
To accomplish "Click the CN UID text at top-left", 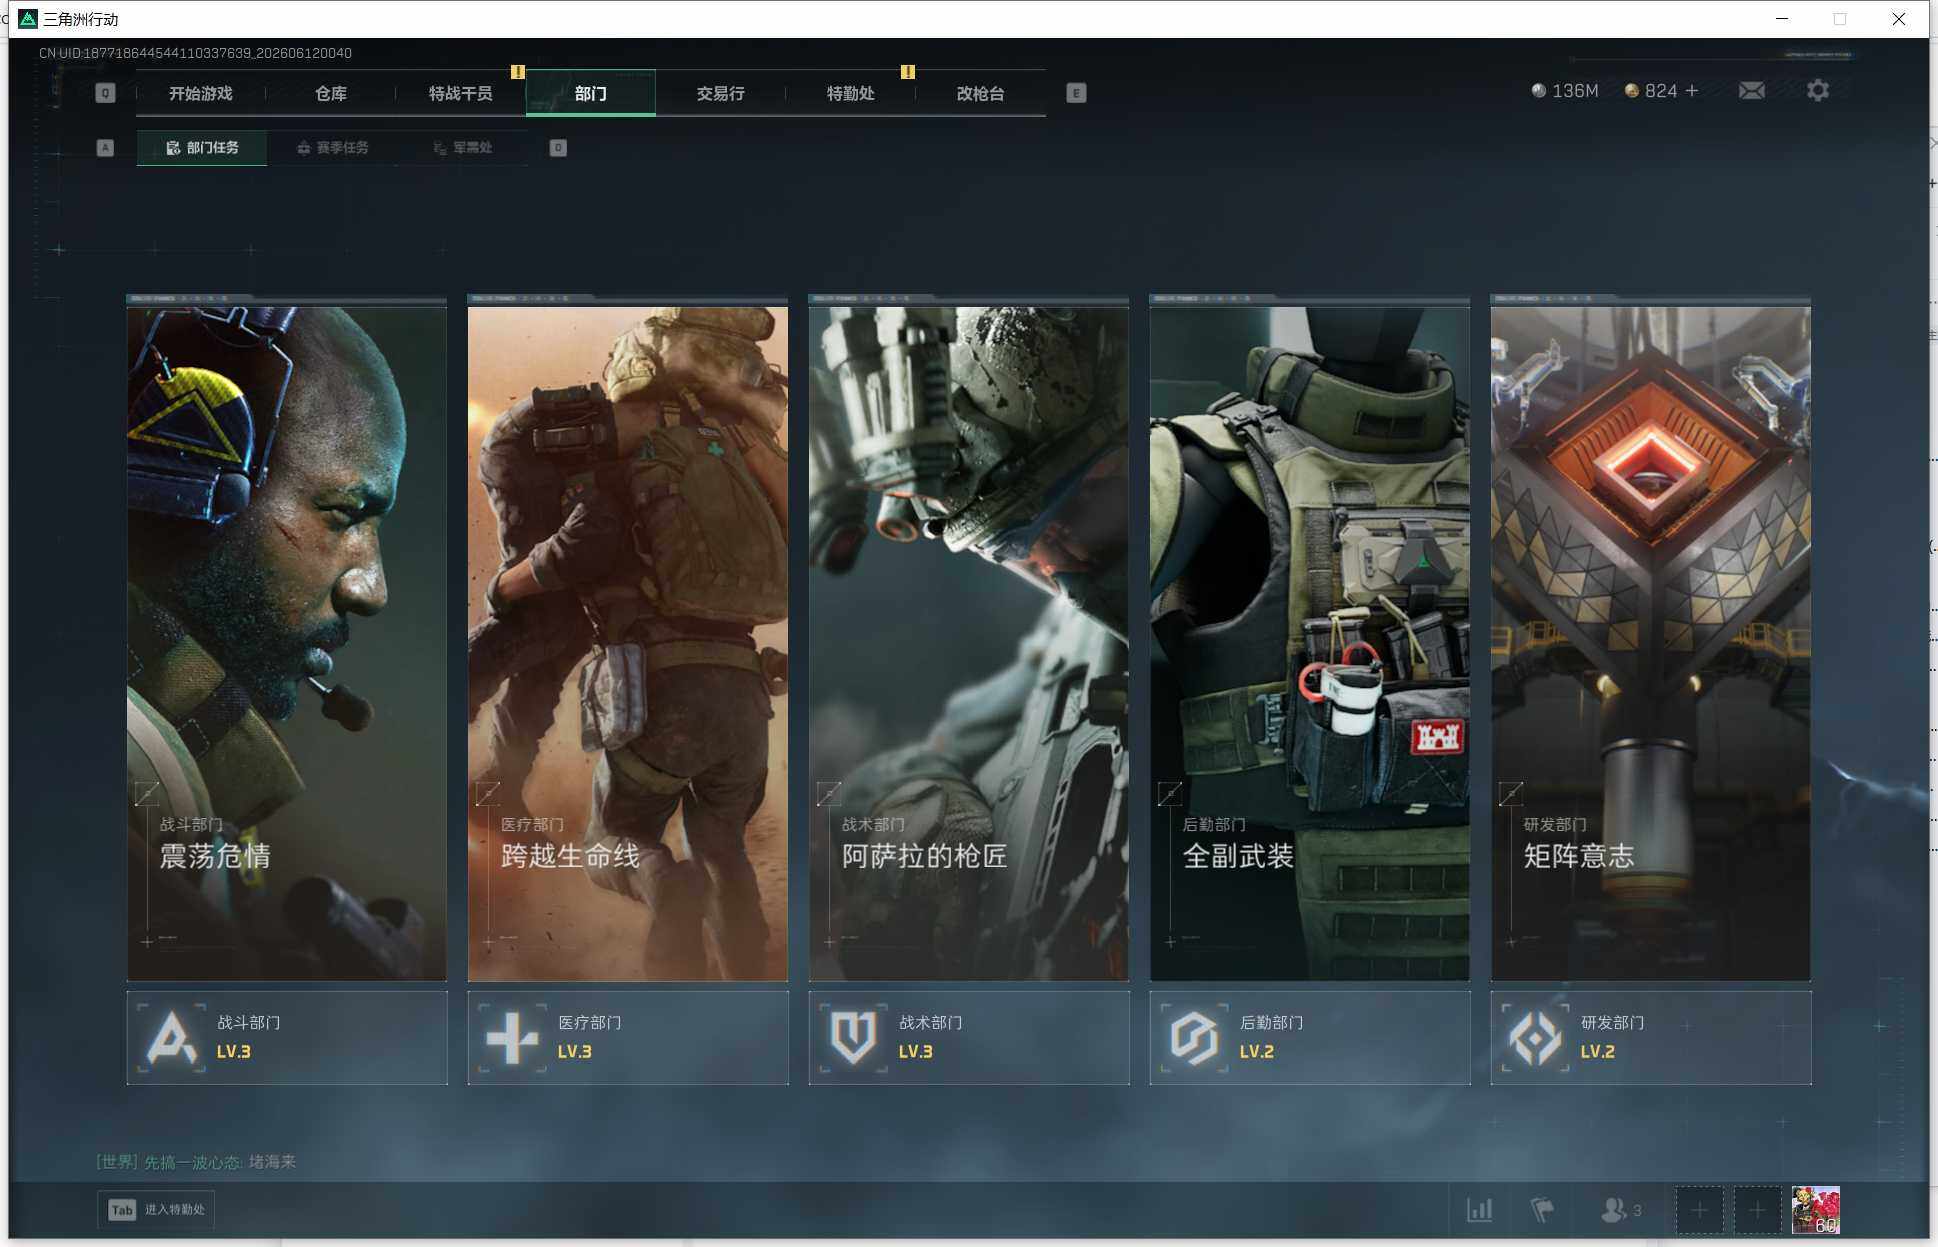I will [x=195, y=53].
